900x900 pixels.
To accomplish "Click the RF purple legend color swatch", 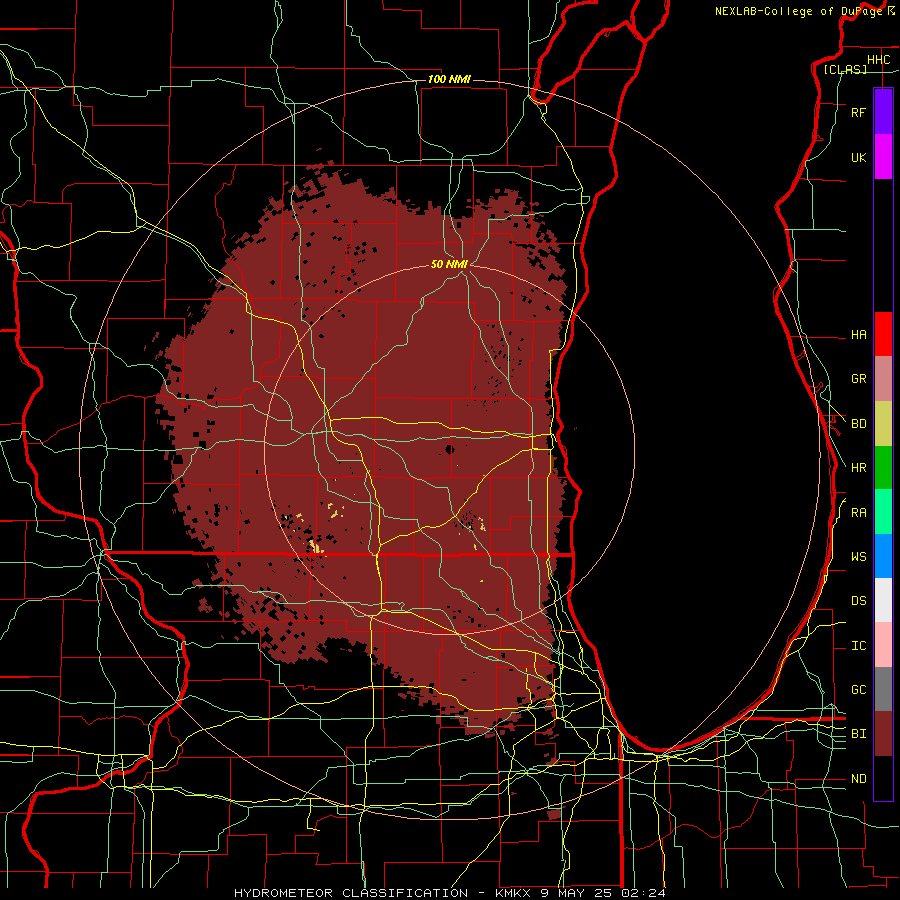I will (883, 112).
